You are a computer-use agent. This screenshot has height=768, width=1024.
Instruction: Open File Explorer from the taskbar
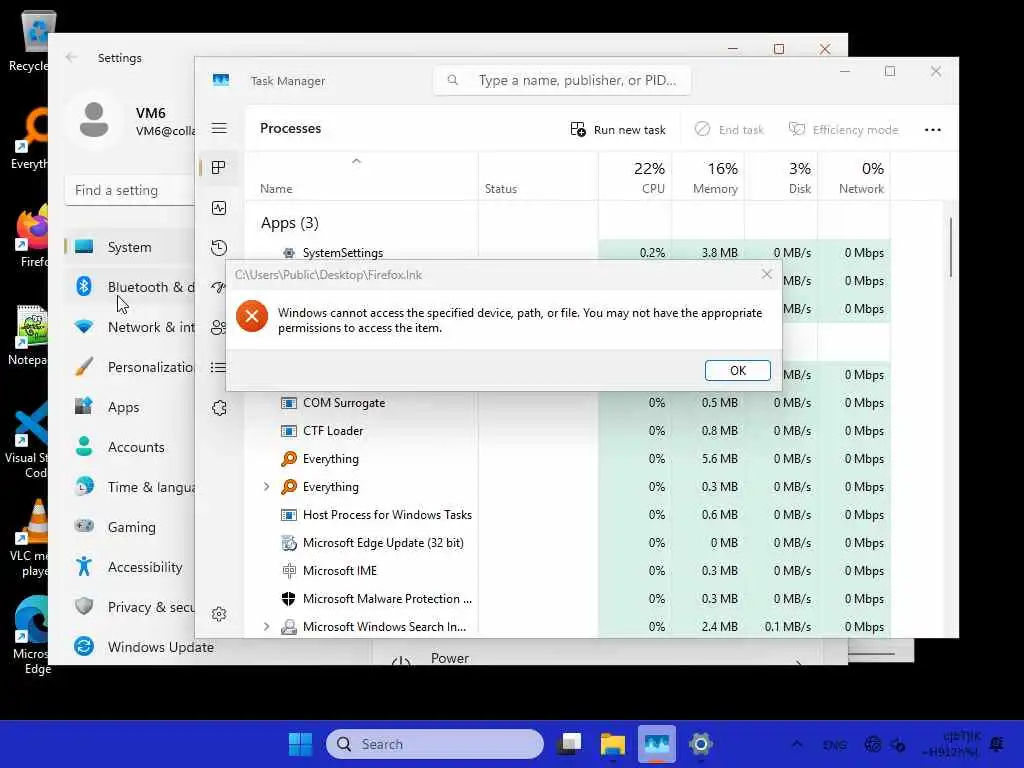tap(613, 744)
